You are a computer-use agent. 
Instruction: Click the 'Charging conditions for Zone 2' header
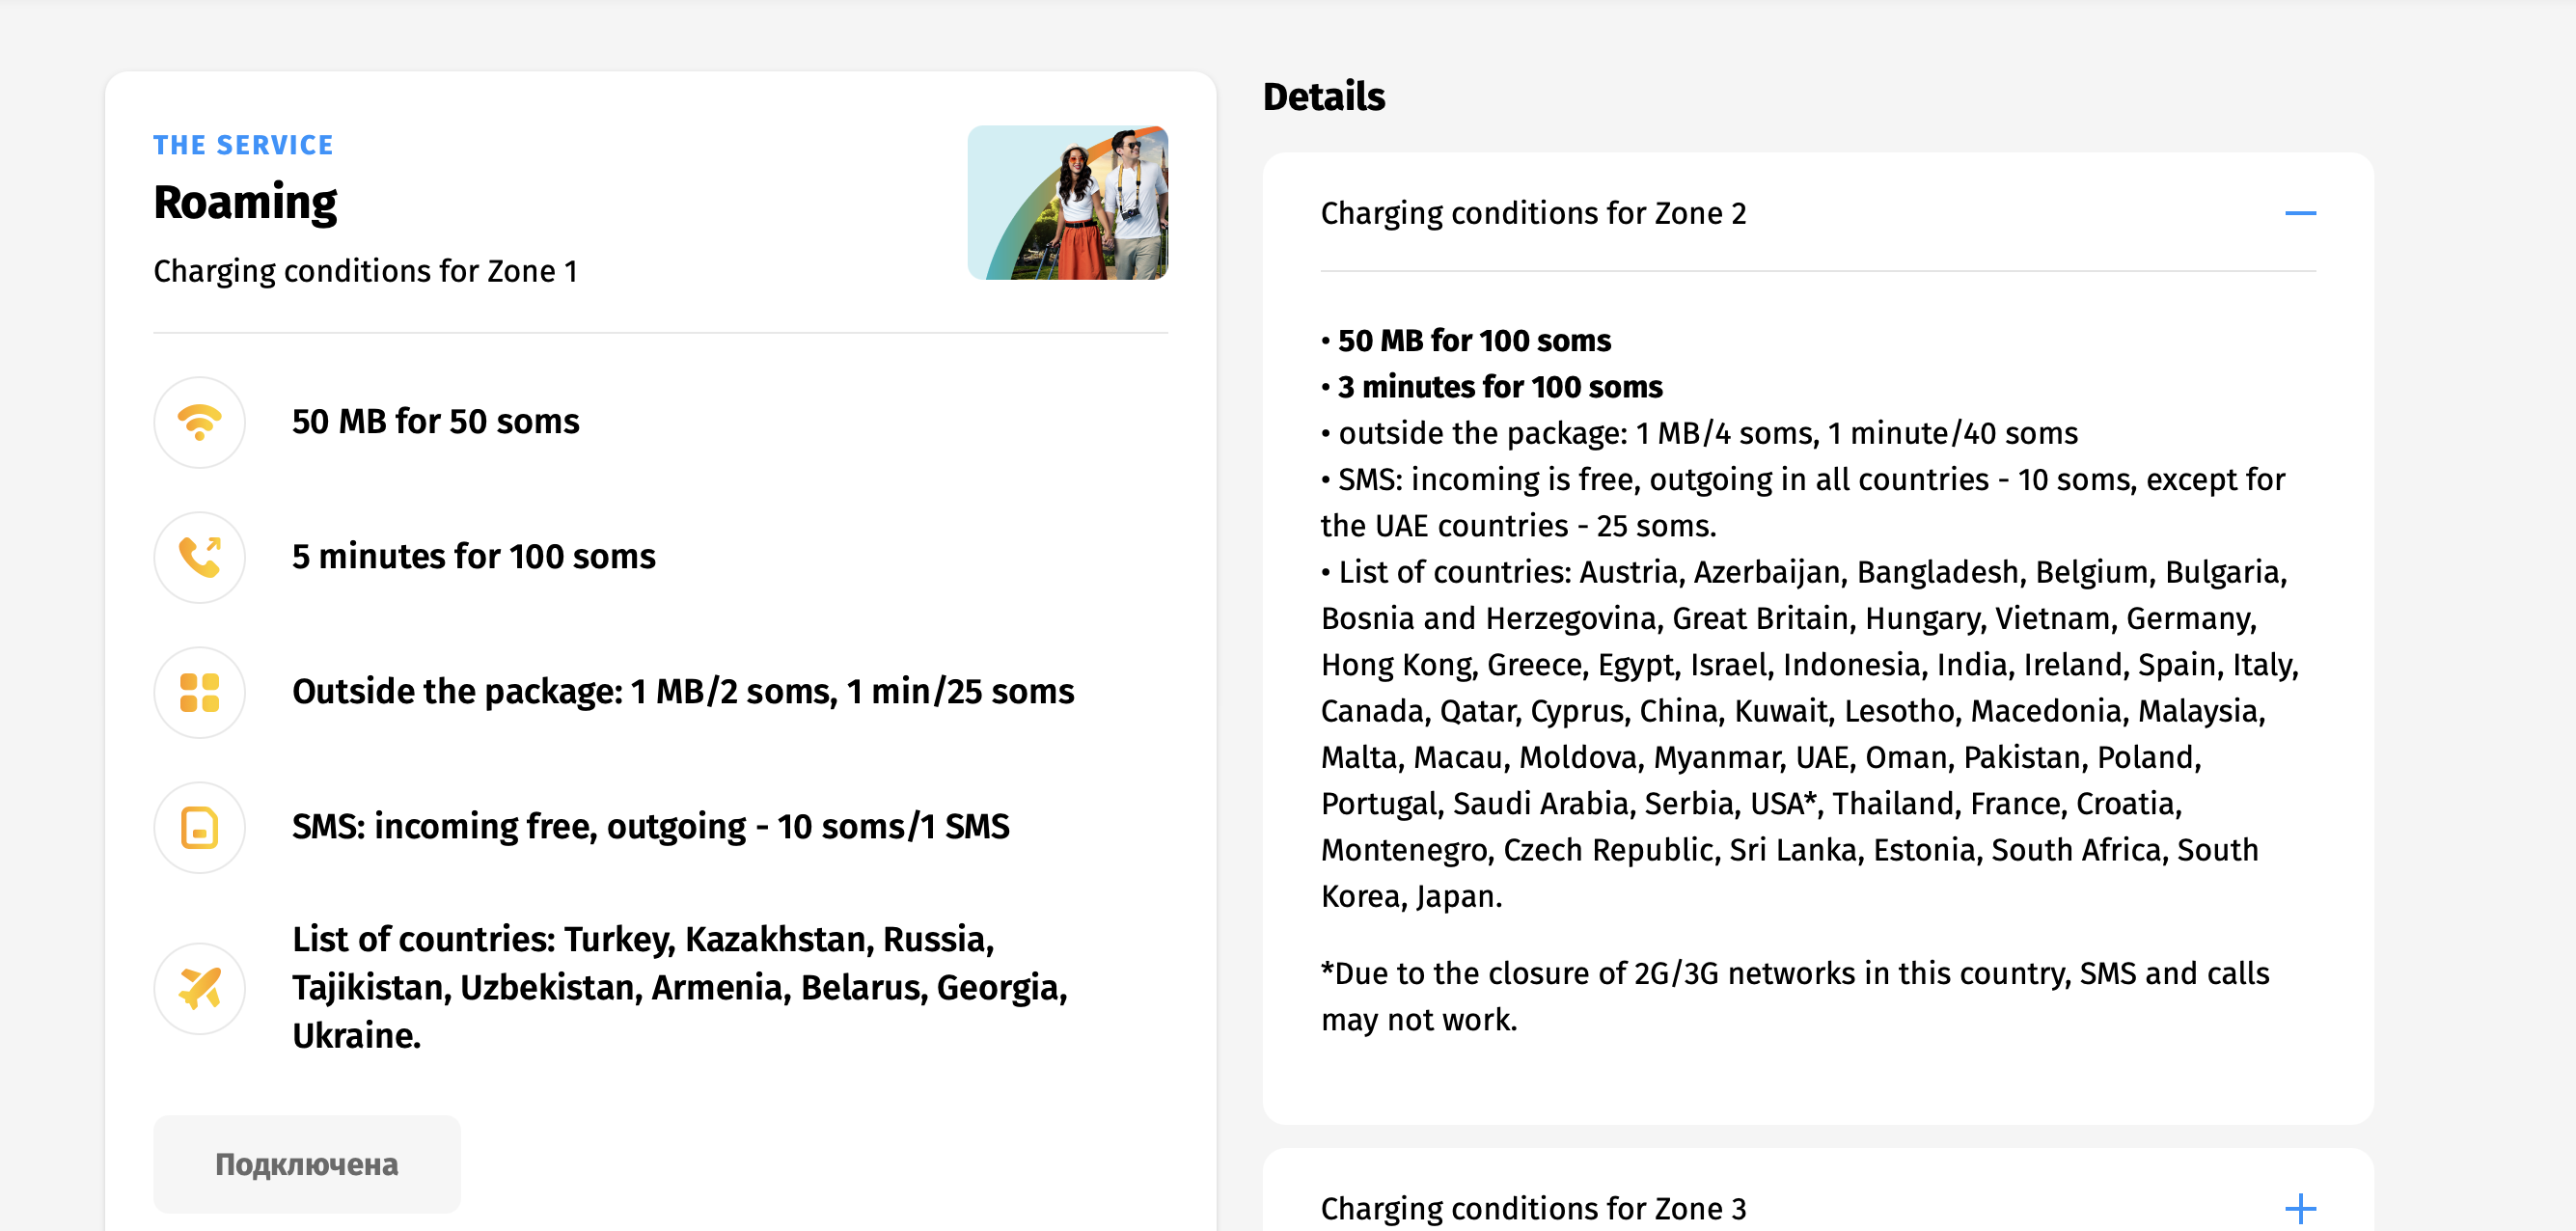click(x=1532, y=213)
